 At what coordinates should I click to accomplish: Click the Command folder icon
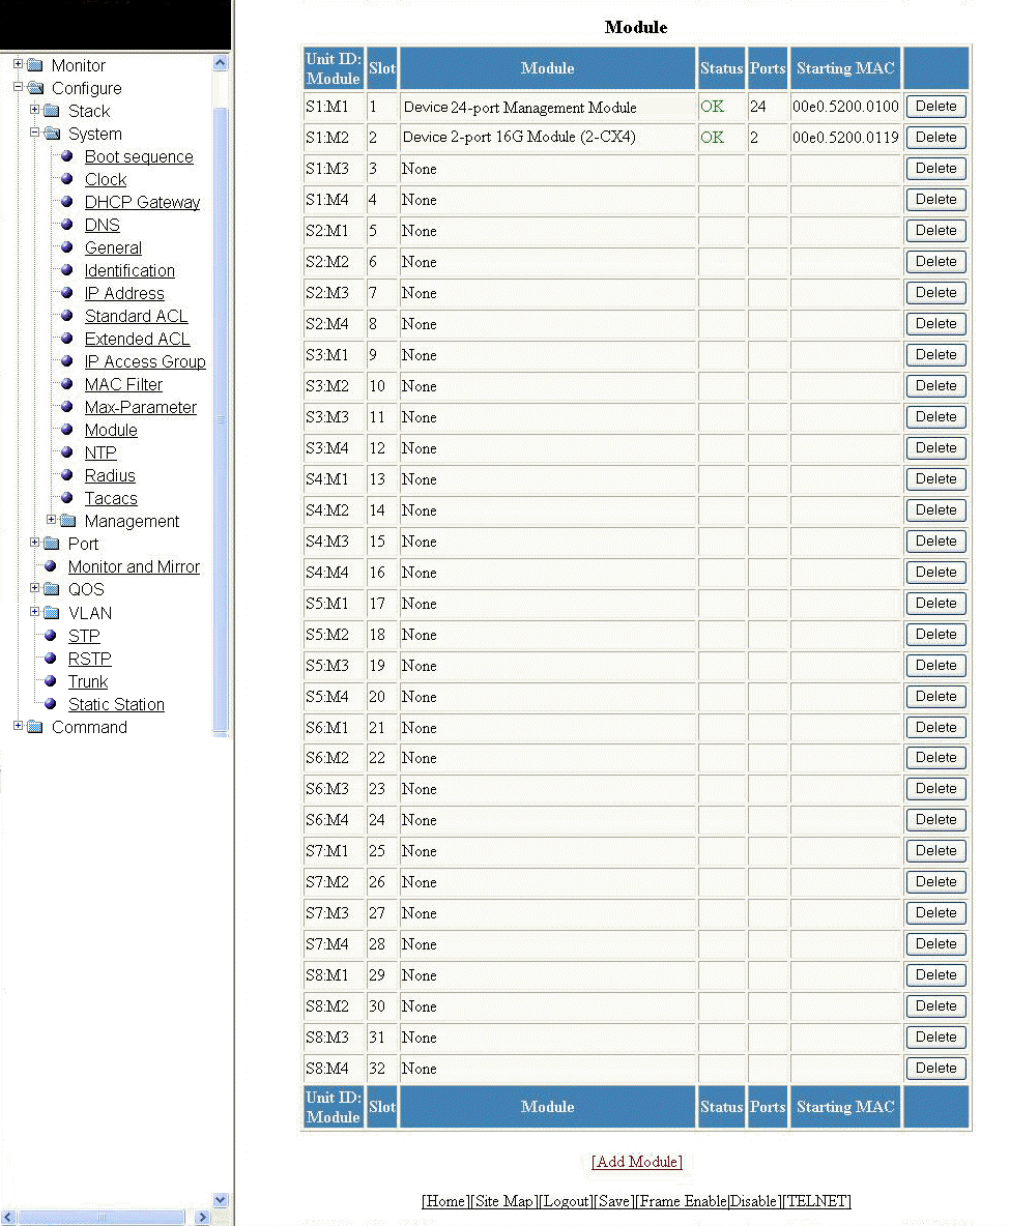click(x=36, y=727)
